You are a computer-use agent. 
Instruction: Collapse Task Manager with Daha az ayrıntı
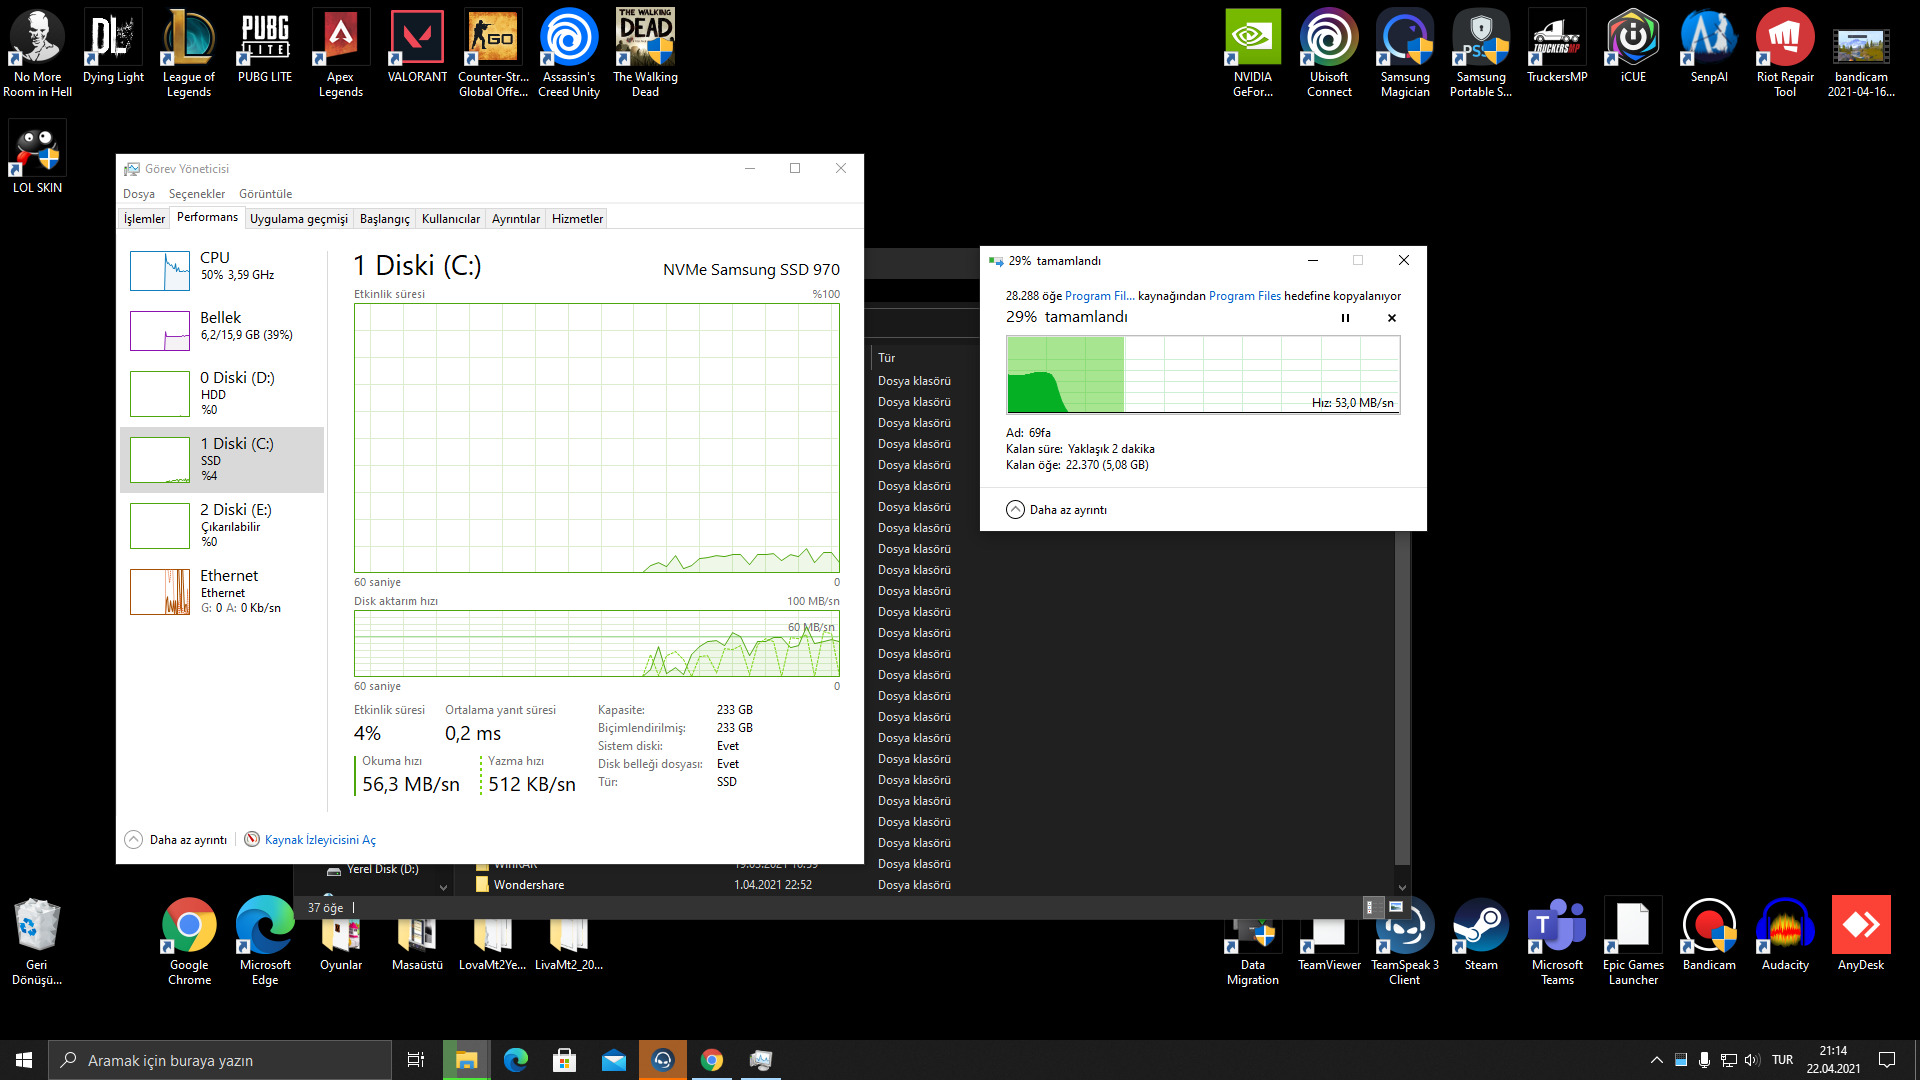(x=176, y=840)
